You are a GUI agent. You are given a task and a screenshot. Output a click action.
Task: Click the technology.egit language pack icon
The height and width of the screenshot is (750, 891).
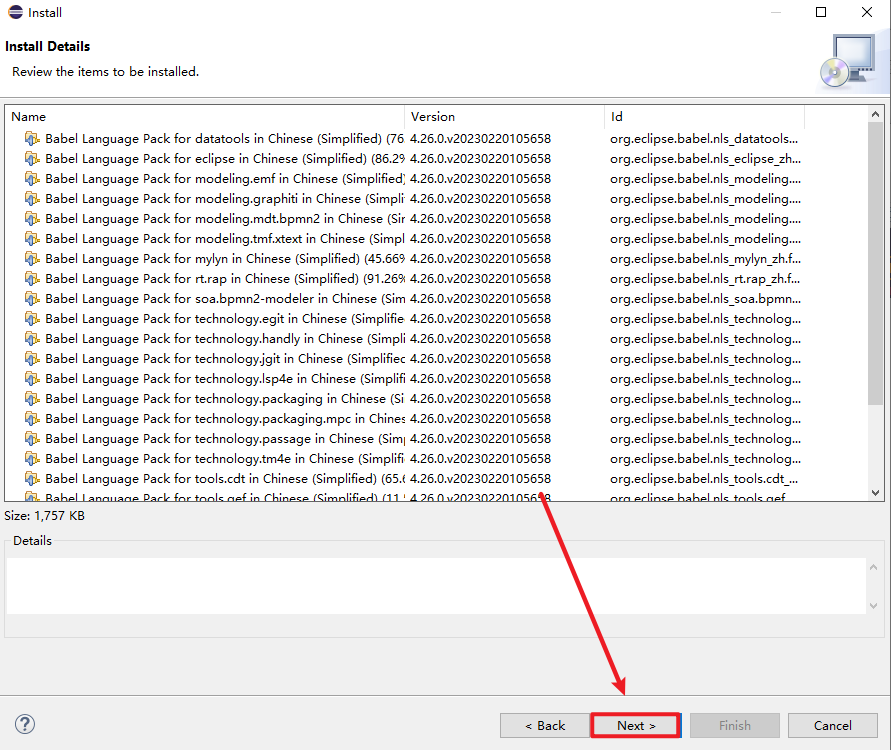coord(32,319)
